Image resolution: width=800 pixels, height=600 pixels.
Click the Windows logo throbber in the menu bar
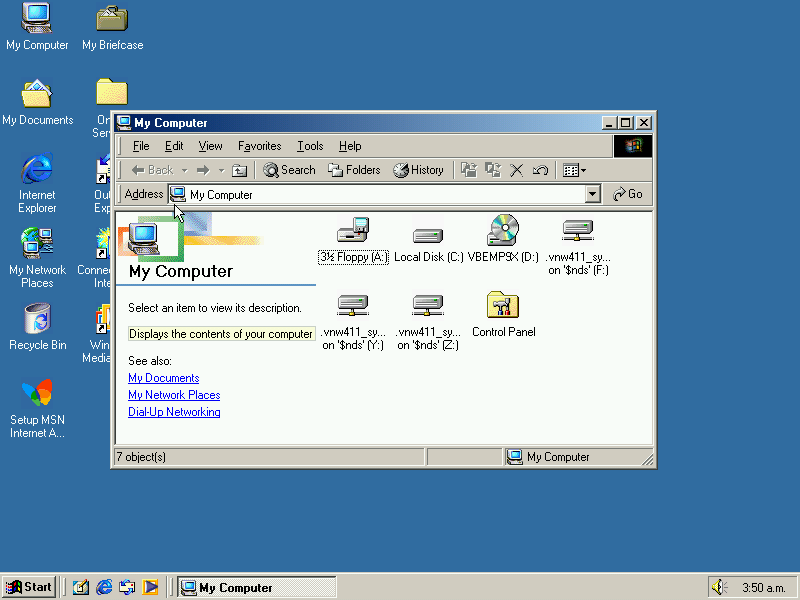[x=632, y=146]
